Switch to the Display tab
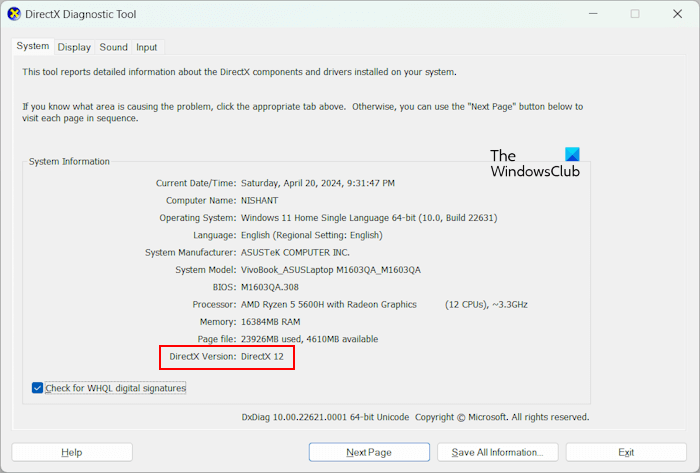The height and width of the screenshot is (473, 700). (x=74, y=47)
